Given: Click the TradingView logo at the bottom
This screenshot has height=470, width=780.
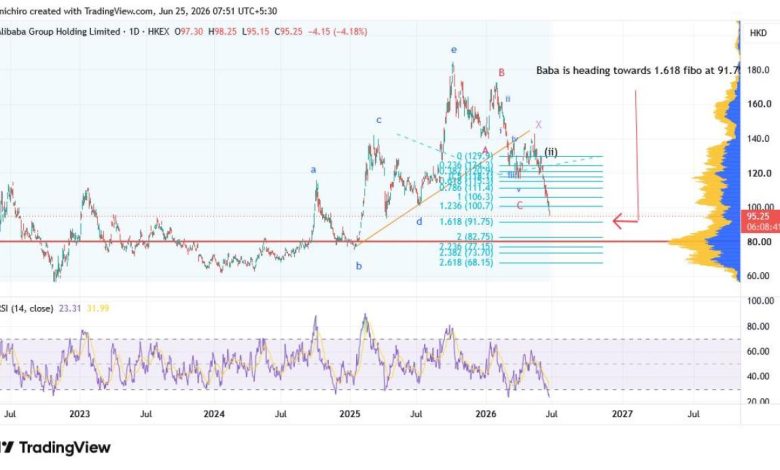Looking at the screenshot, I should (x=55, y=448).
